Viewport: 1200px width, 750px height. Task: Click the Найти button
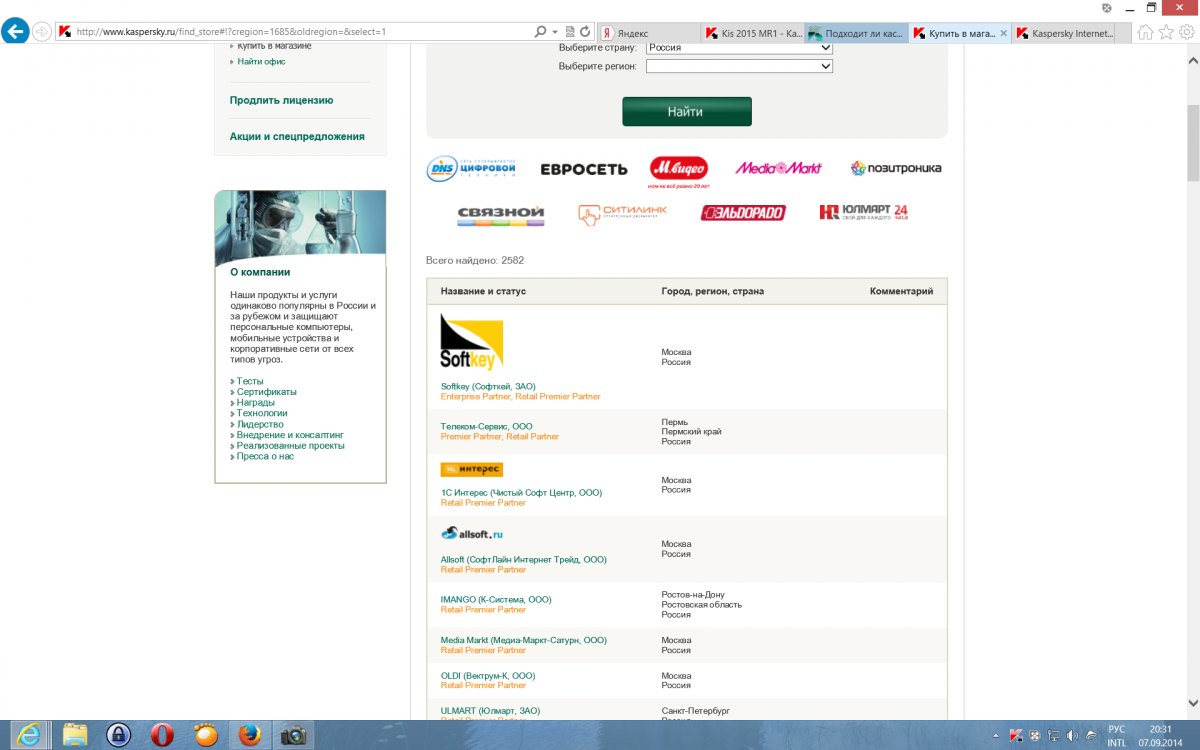click(686, 112)
